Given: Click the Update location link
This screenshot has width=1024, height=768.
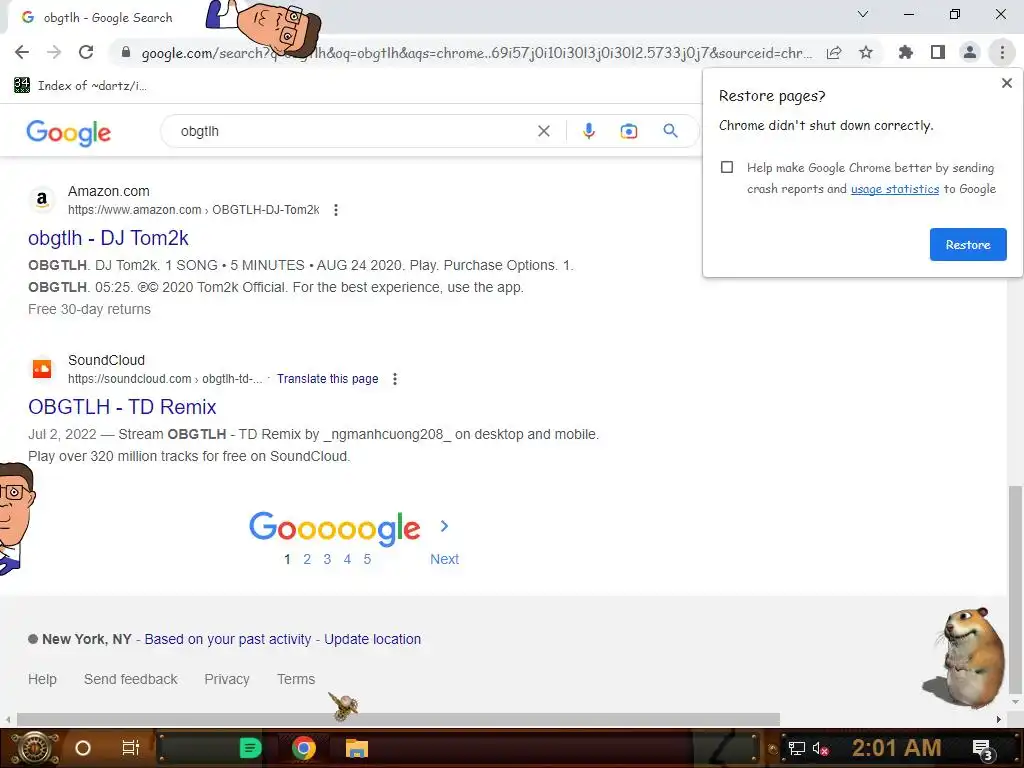Looking at the screenshot, I should 372,639.
